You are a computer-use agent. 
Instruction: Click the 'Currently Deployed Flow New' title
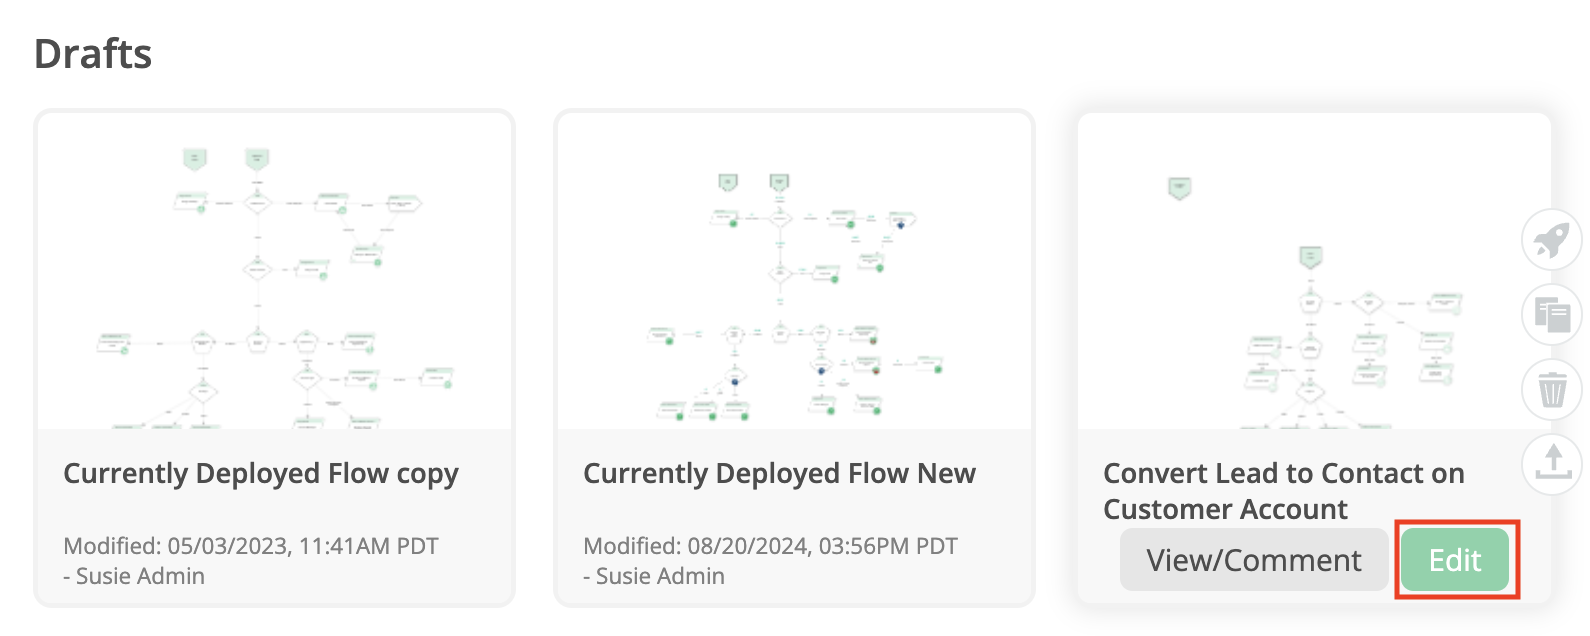tap(779, 474)
